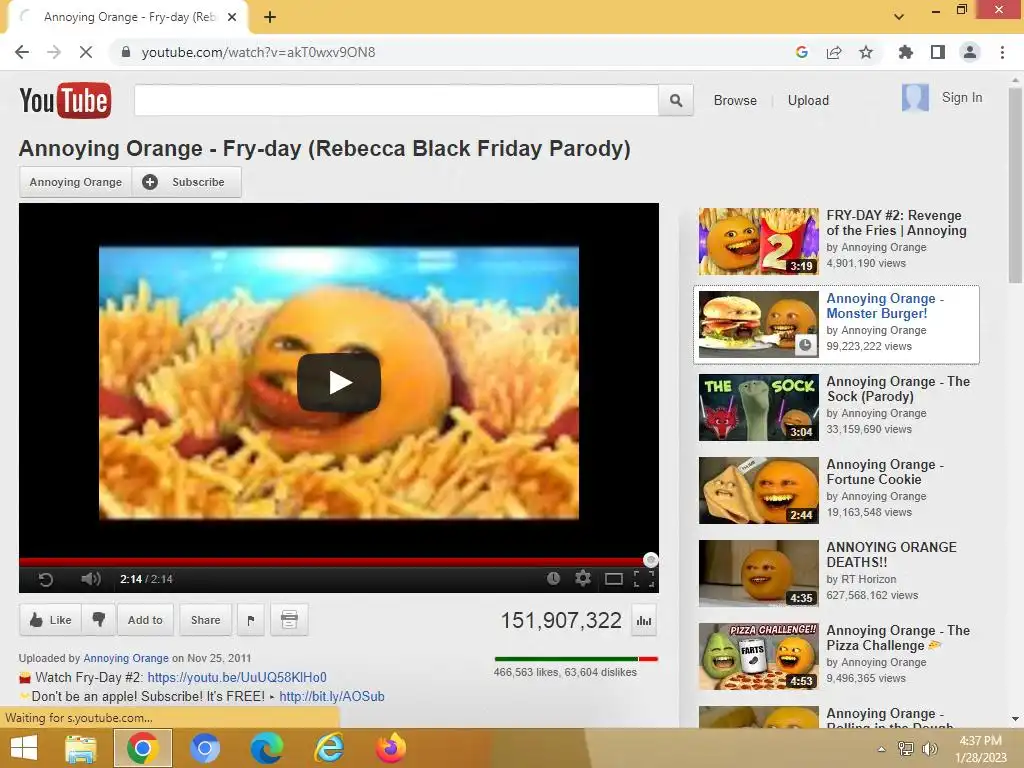Show video statistics chart icon
The height and width of the screenshot is (768, 1024).
point(644,620)
